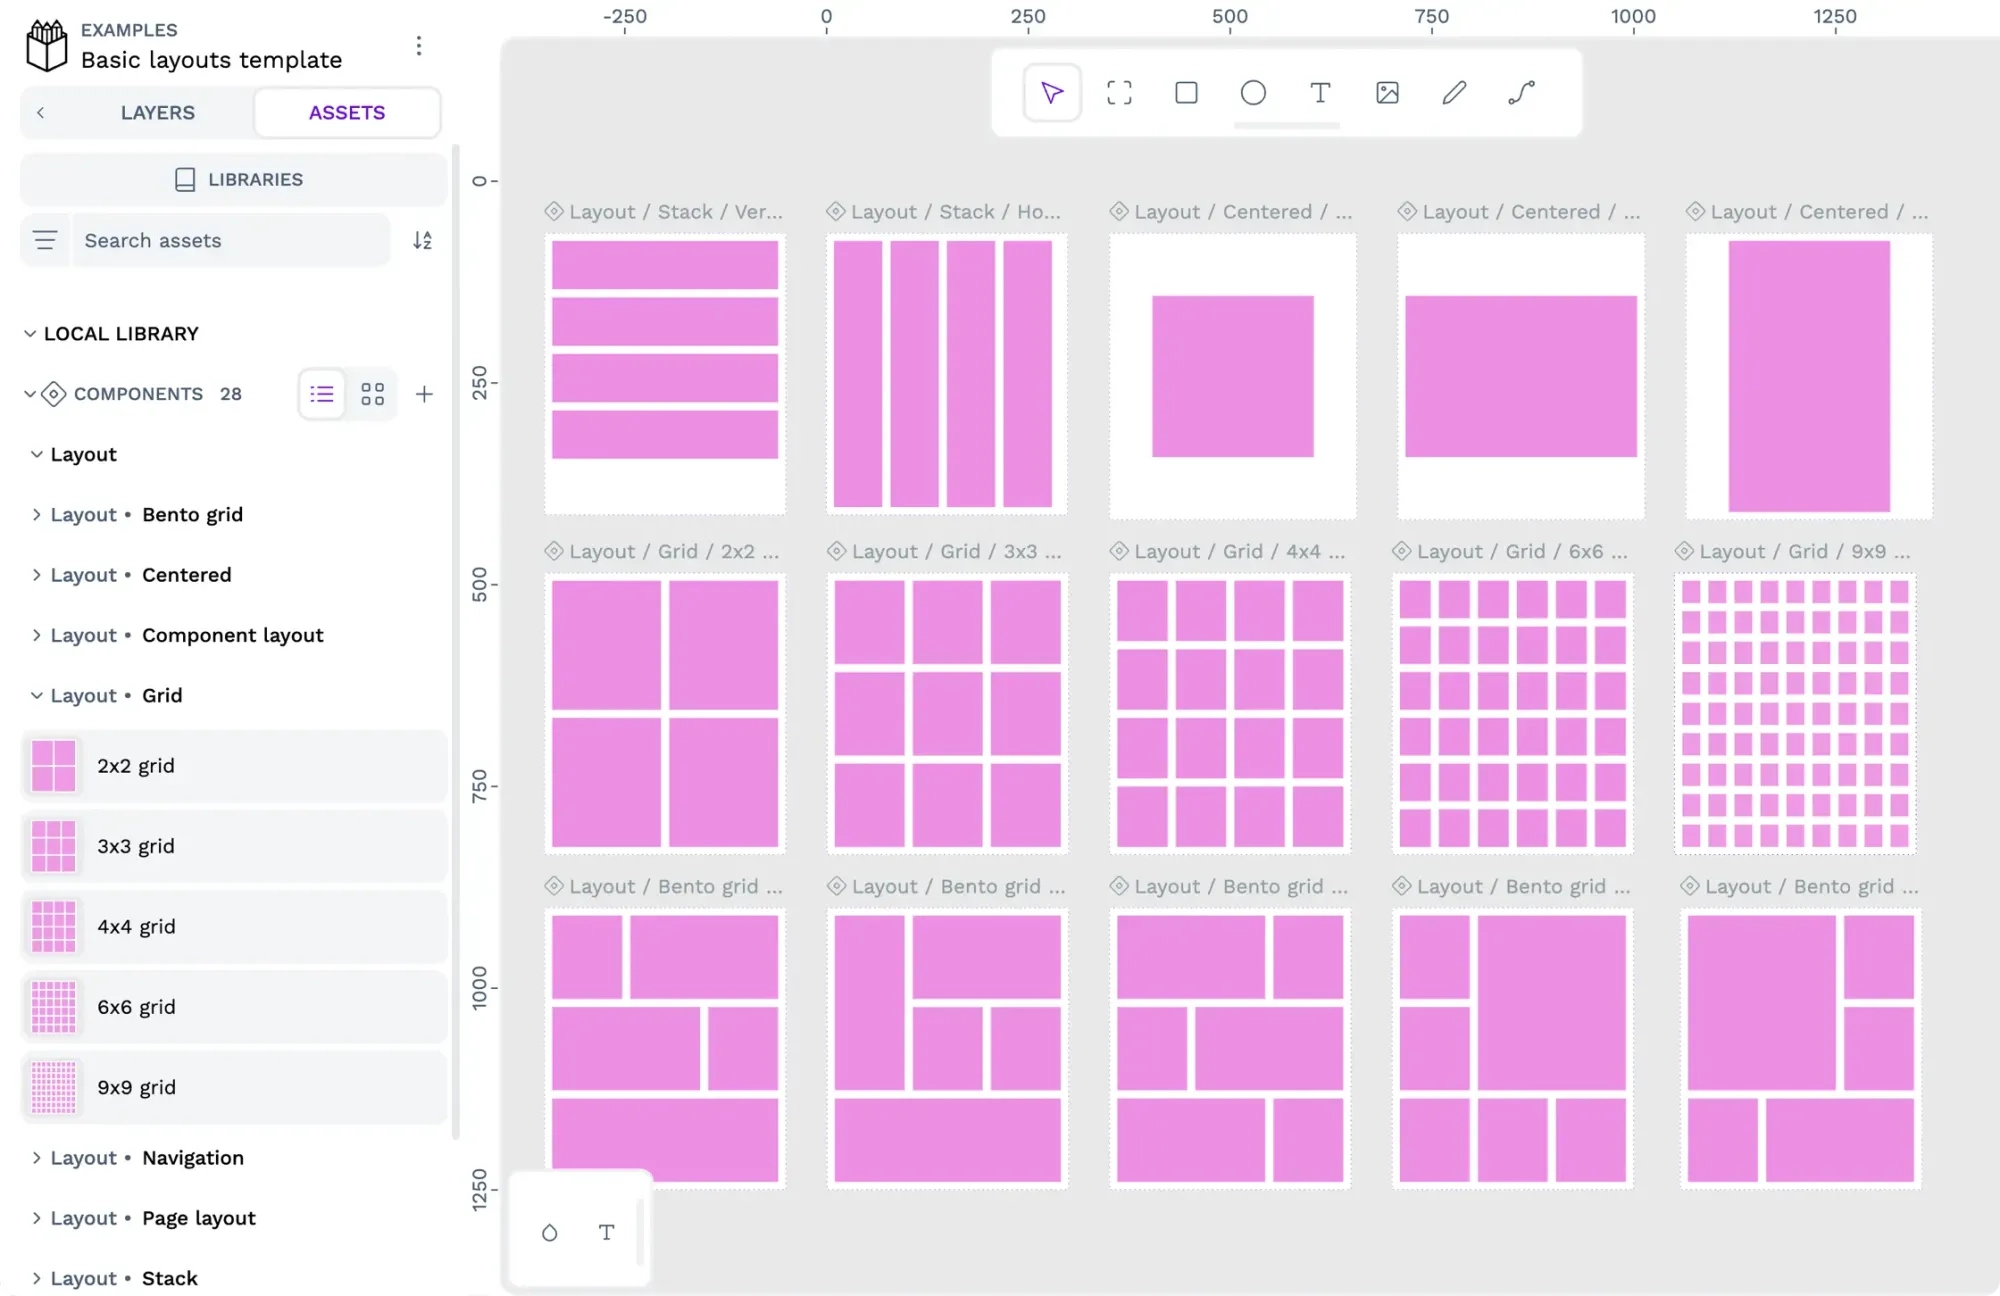This screenshot has height=1296, width=2000.
Task: Click the 2x2 grid board on canvas
Action: pyautogui.click(x=665, y=714)
